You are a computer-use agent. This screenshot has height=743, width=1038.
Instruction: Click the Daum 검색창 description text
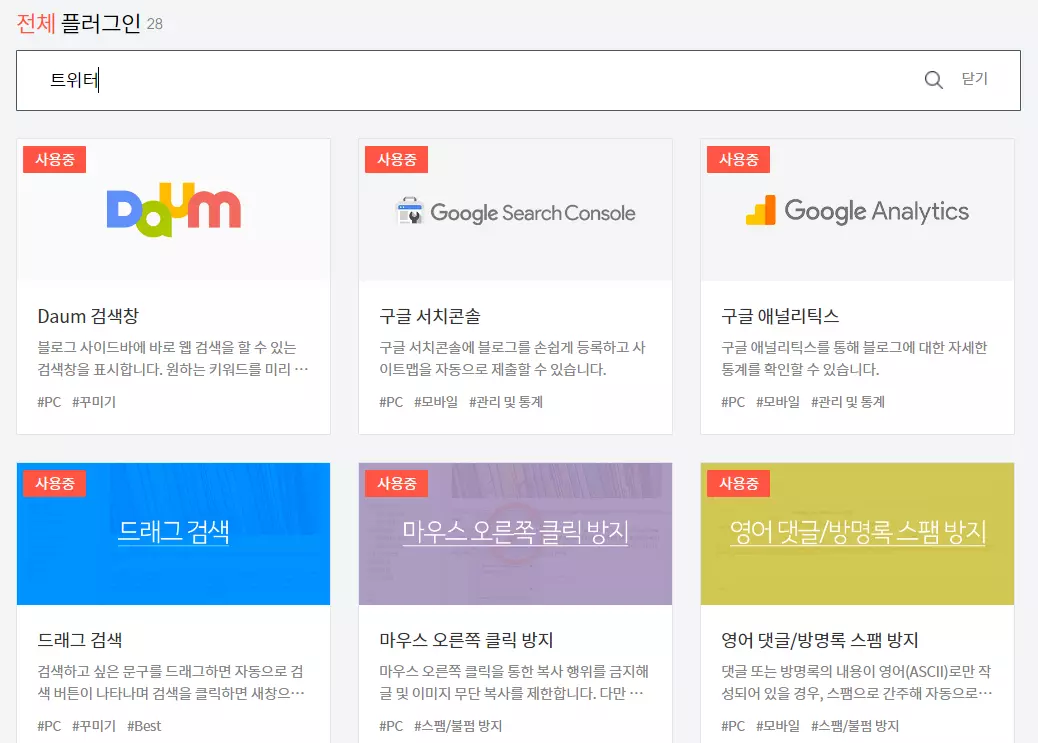click(173, 358)
